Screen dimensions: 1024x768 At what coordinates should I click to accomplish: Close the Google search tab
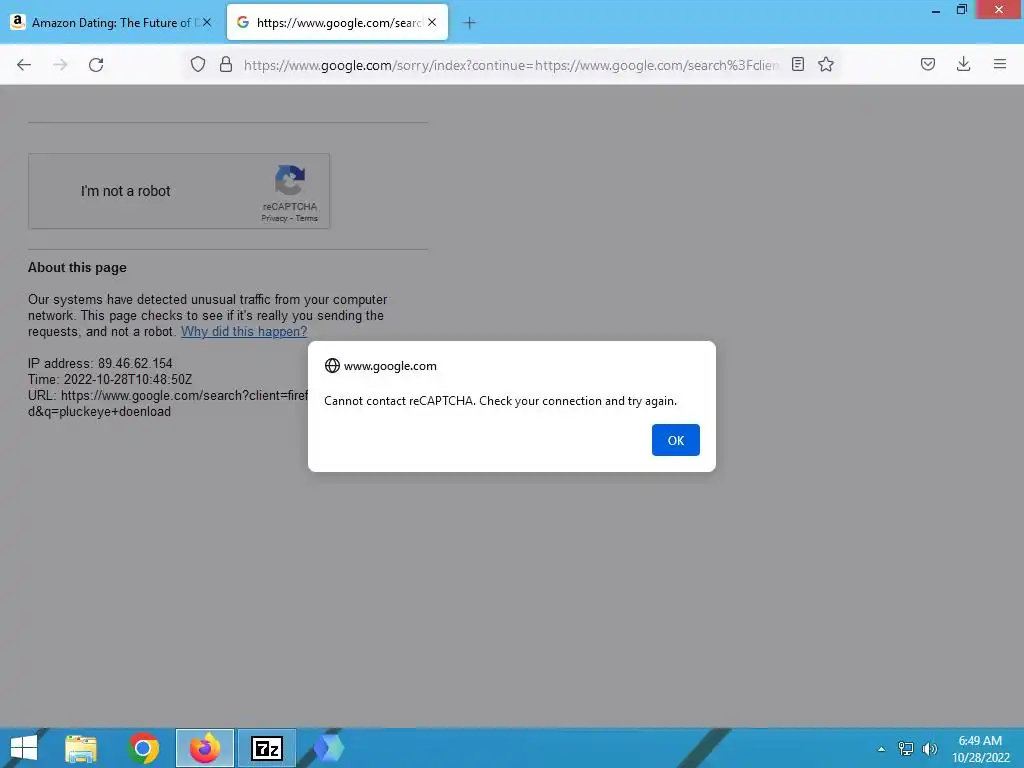[432, 22]
